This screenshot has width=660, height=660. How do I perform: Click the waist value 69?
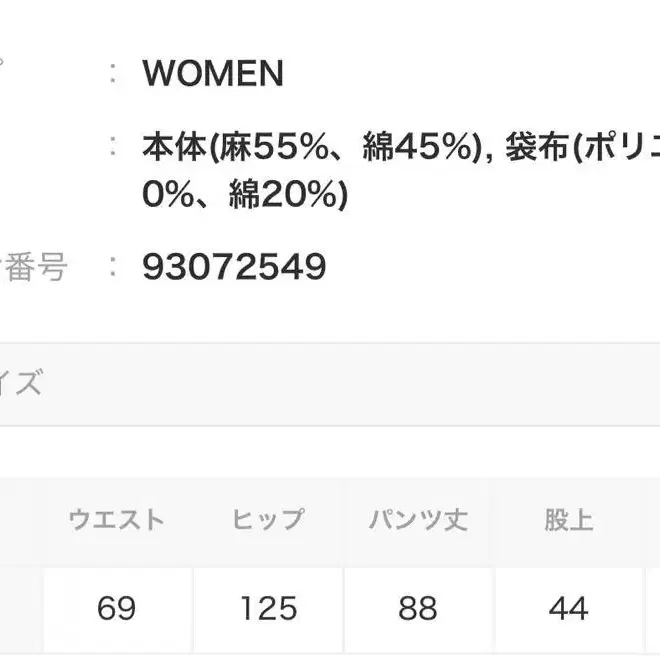(x=116, y=608)
